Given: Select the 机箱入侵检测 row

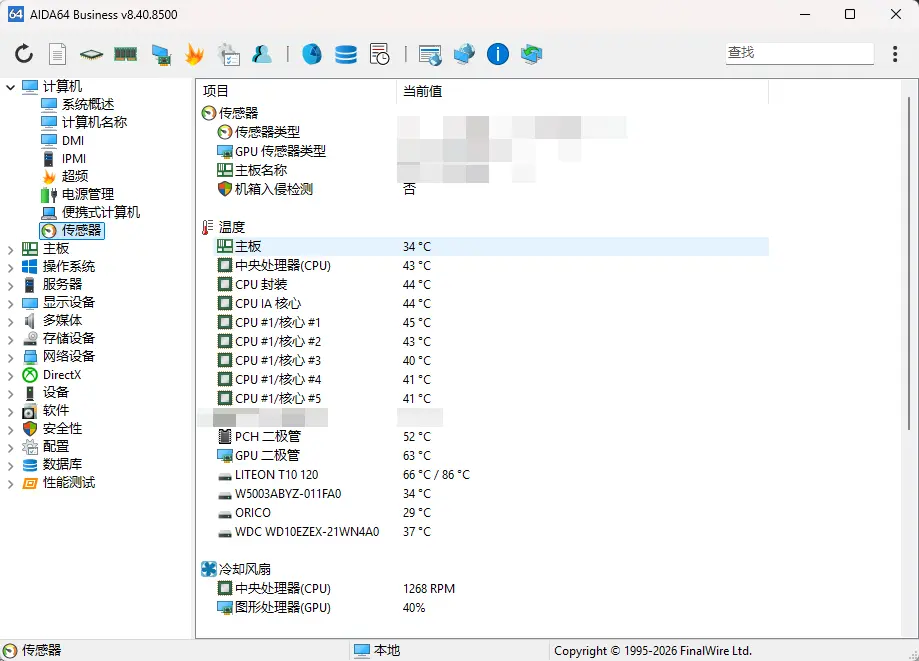Looking at the screenshot, I should [492, 189].
